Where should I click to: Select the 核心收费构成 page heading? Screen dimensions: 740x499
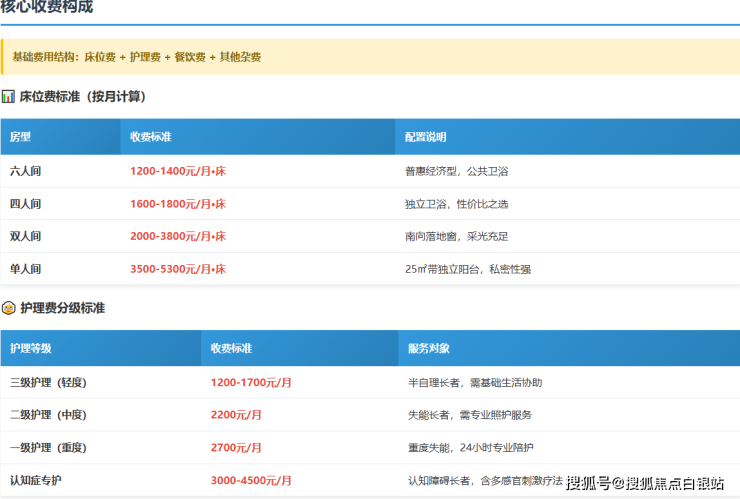click(x=46, y=7)
